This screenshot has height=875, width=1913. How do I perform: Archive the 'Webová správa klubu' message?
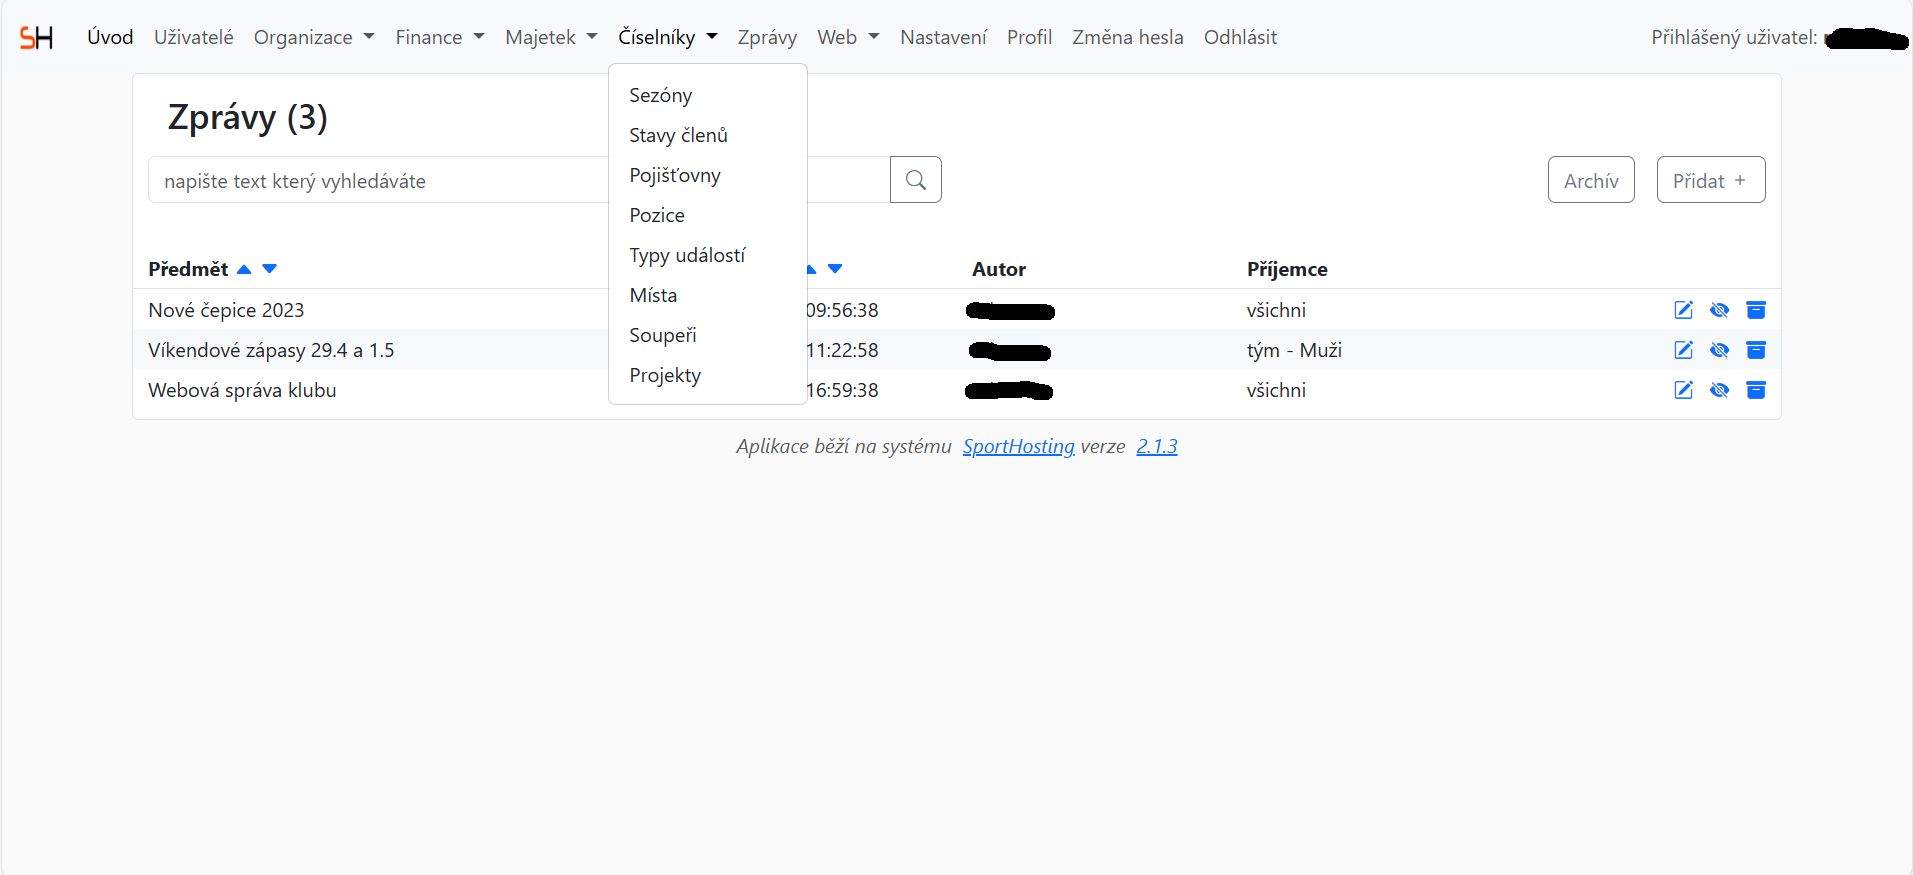coord(1755,390)
